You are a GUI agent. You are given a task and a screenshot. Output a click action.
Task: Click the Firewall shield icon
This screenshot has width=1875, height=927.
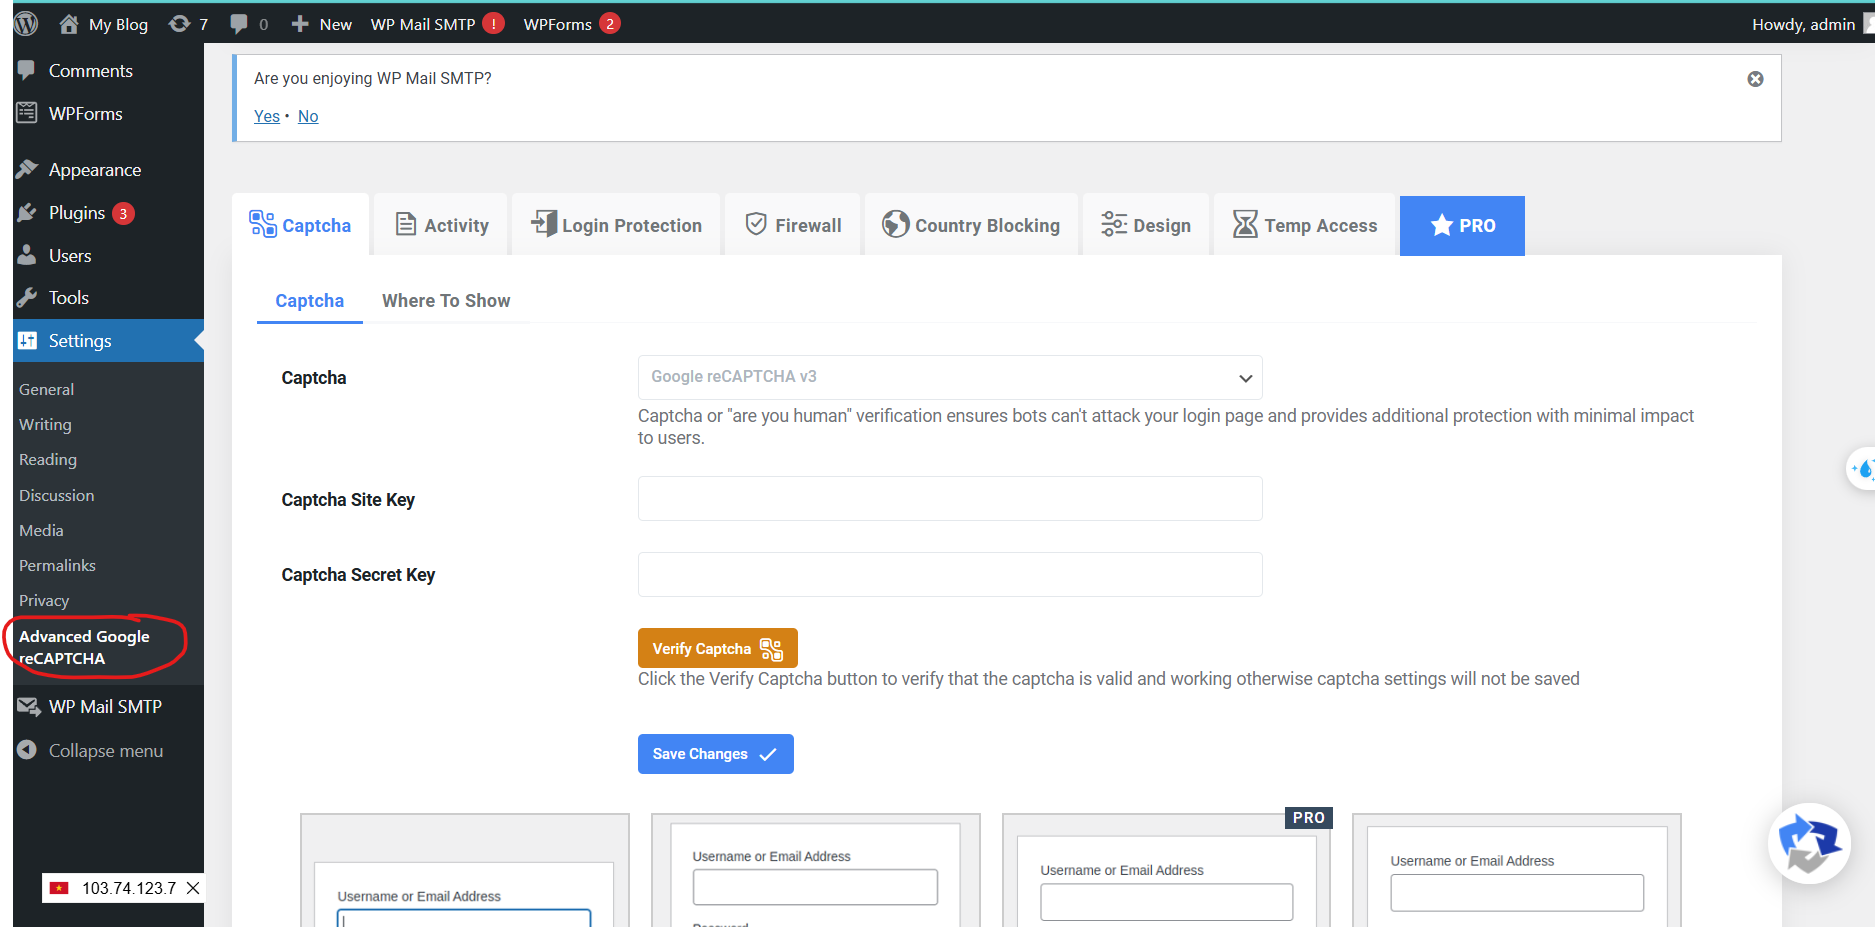point(756,224)
